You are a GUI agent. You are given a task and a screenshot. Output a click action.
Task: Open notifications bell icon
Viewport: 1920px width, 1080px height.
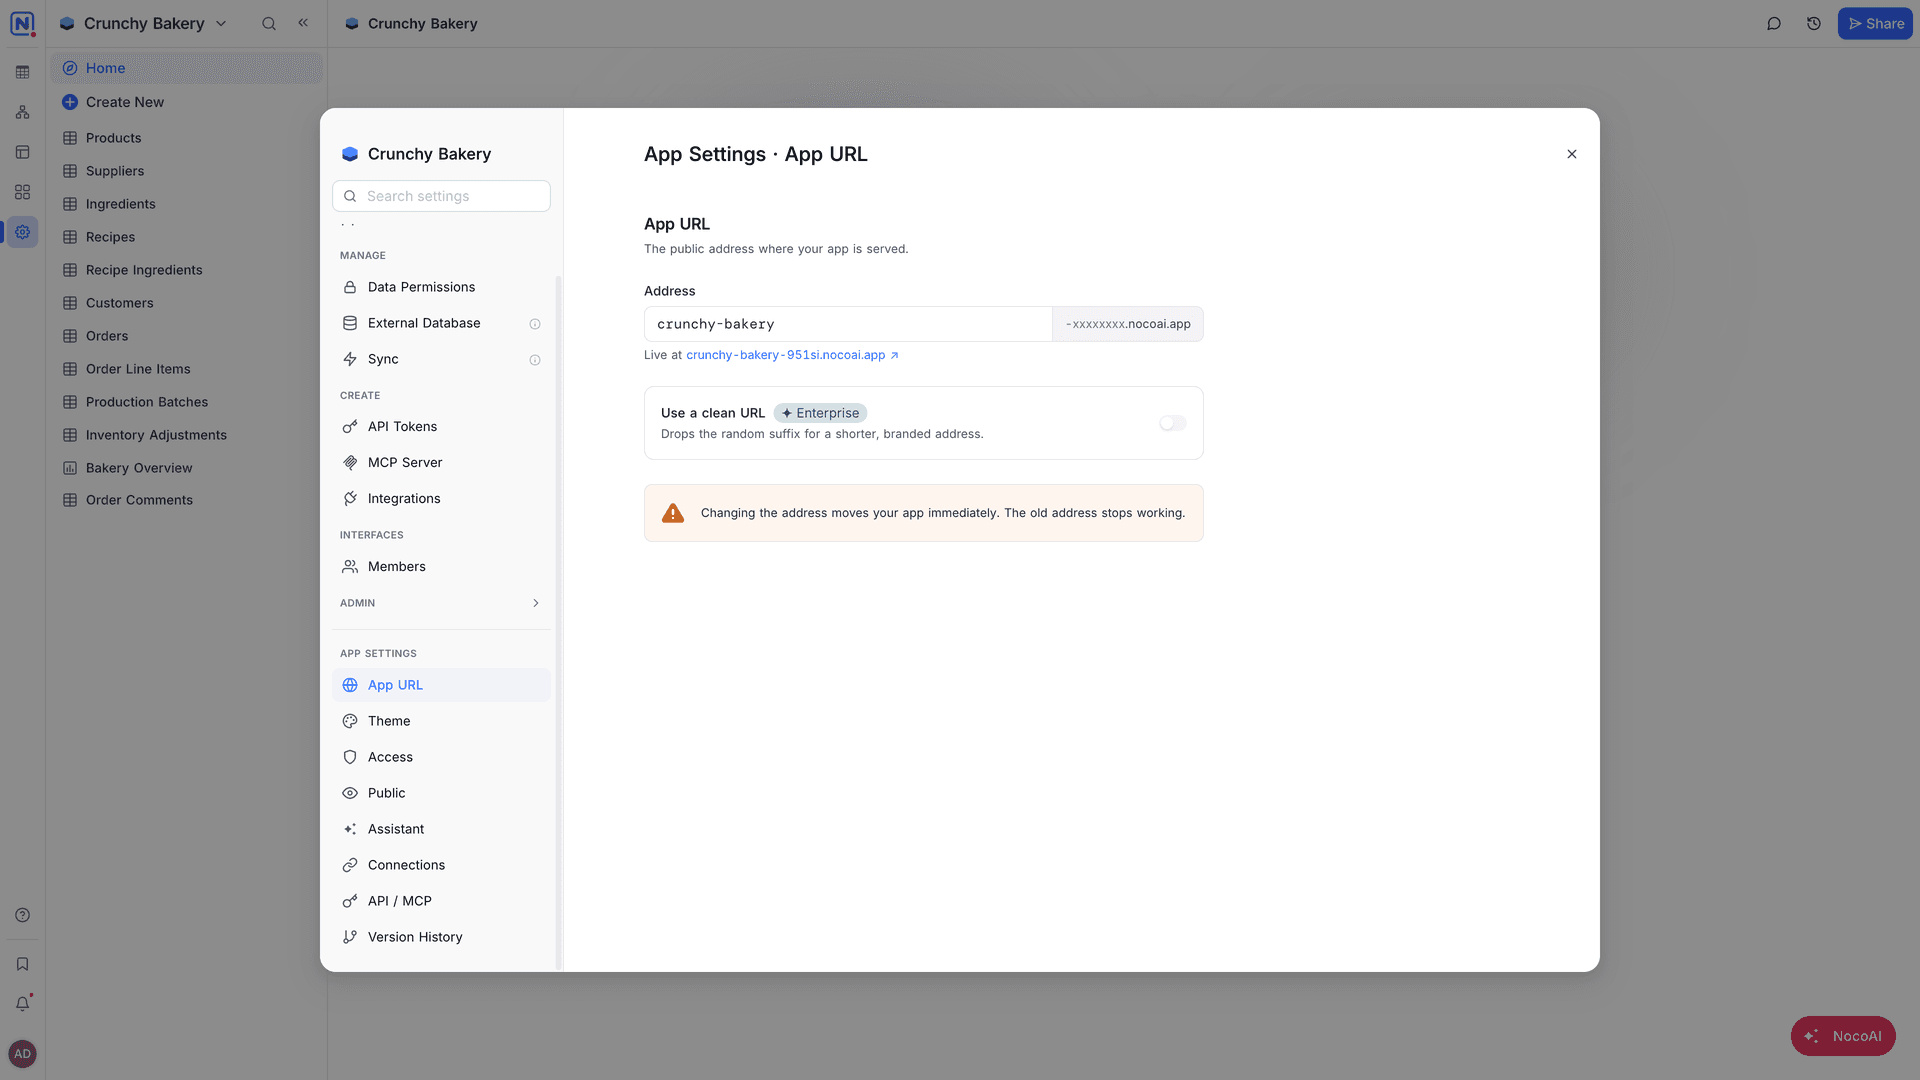[22, 1004]
